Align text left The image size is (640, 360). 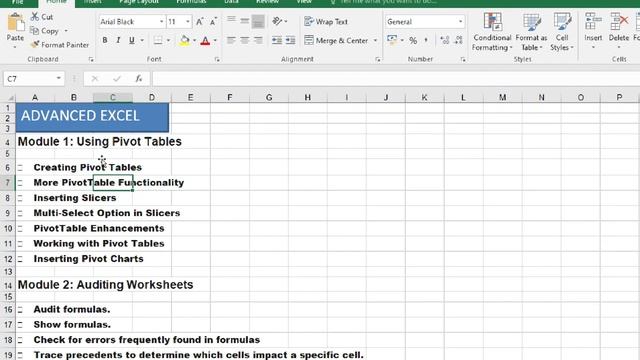click(x=231, y=40)
